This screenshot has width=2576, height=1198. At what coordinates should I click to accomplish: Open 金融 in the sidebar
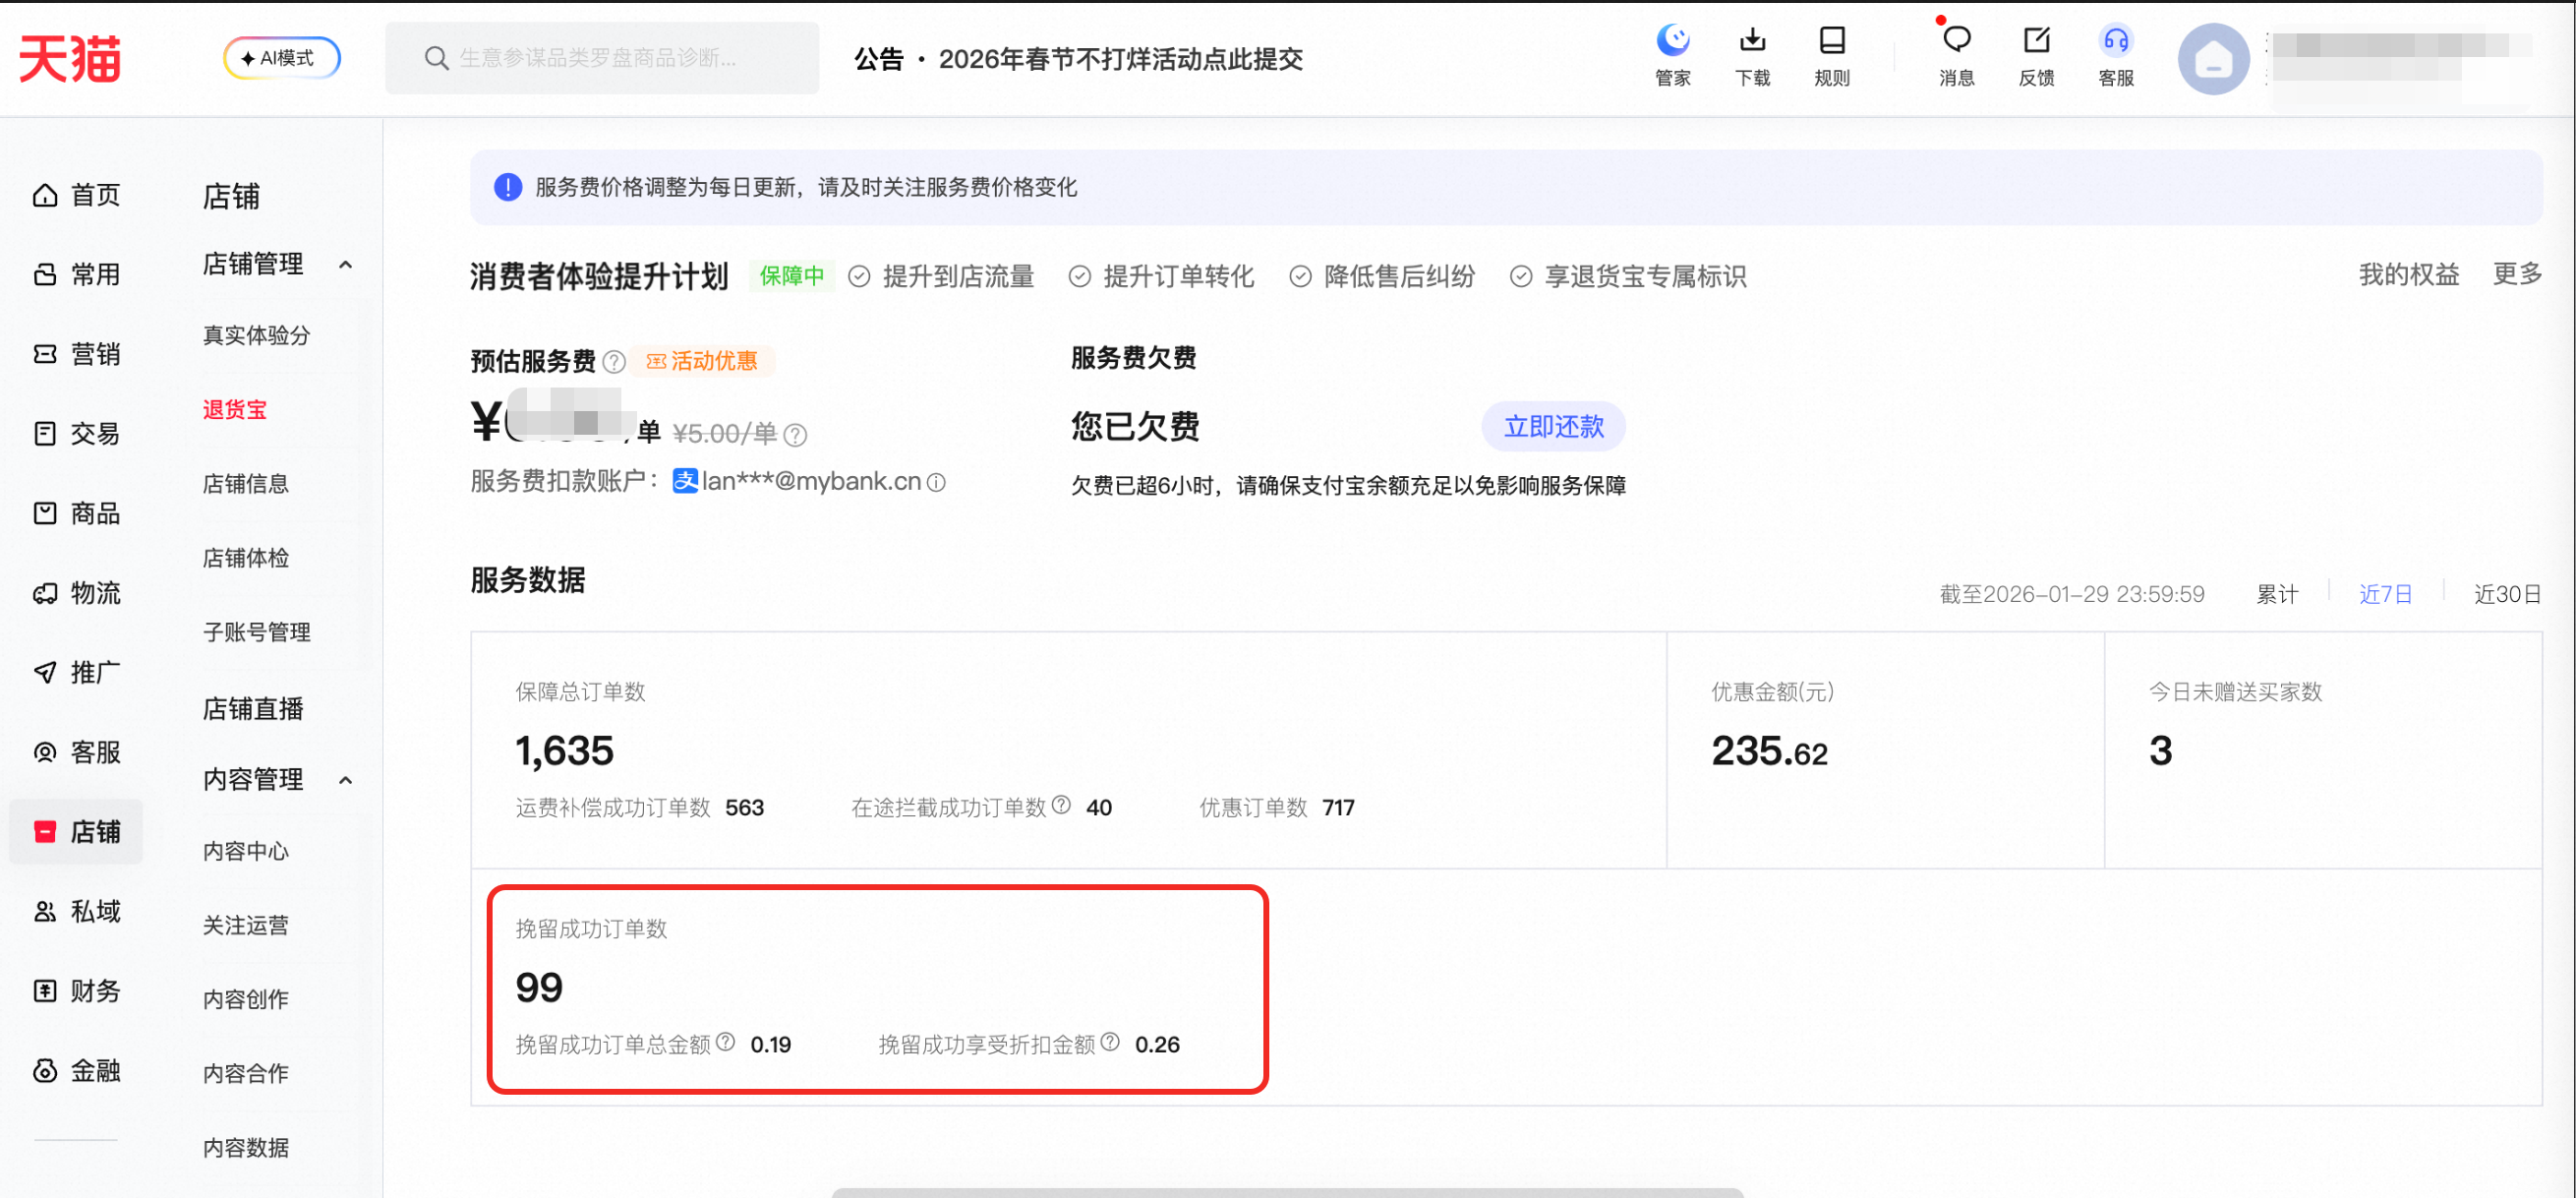(77, 1071)
